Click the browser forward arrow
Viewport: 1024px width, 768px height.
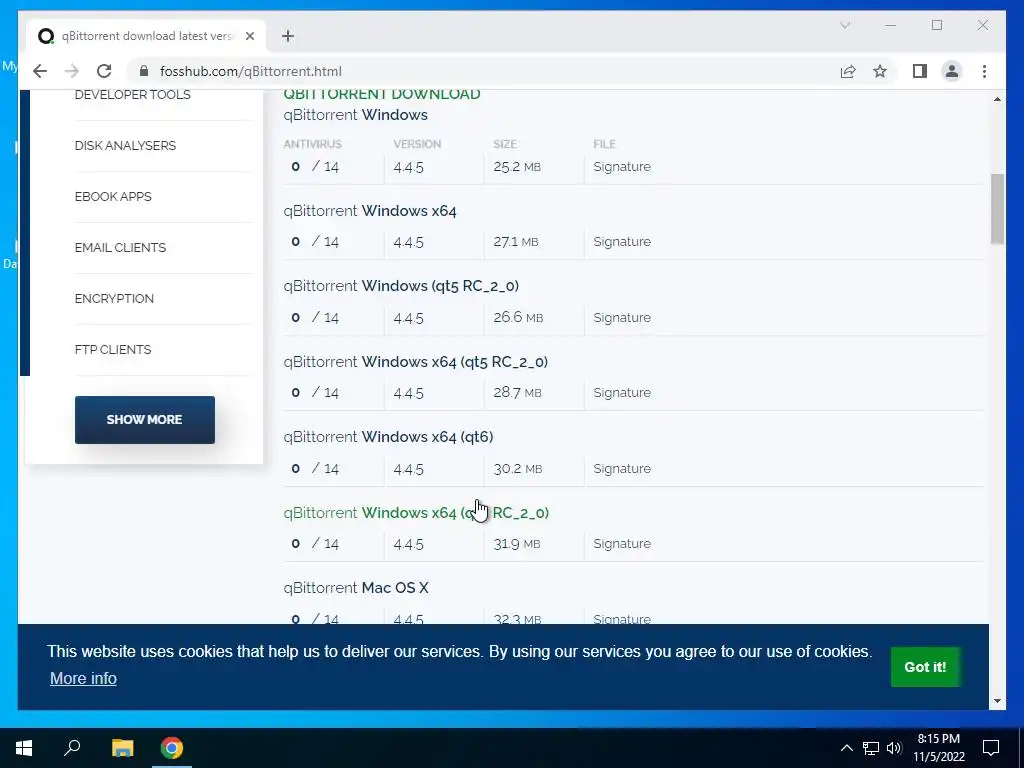(x=72, y=71)
